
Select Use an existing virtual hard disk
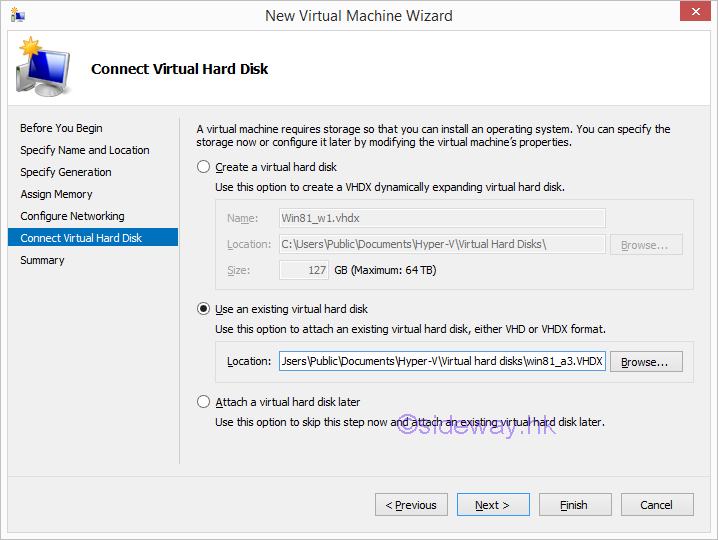(x=204, y=310)
